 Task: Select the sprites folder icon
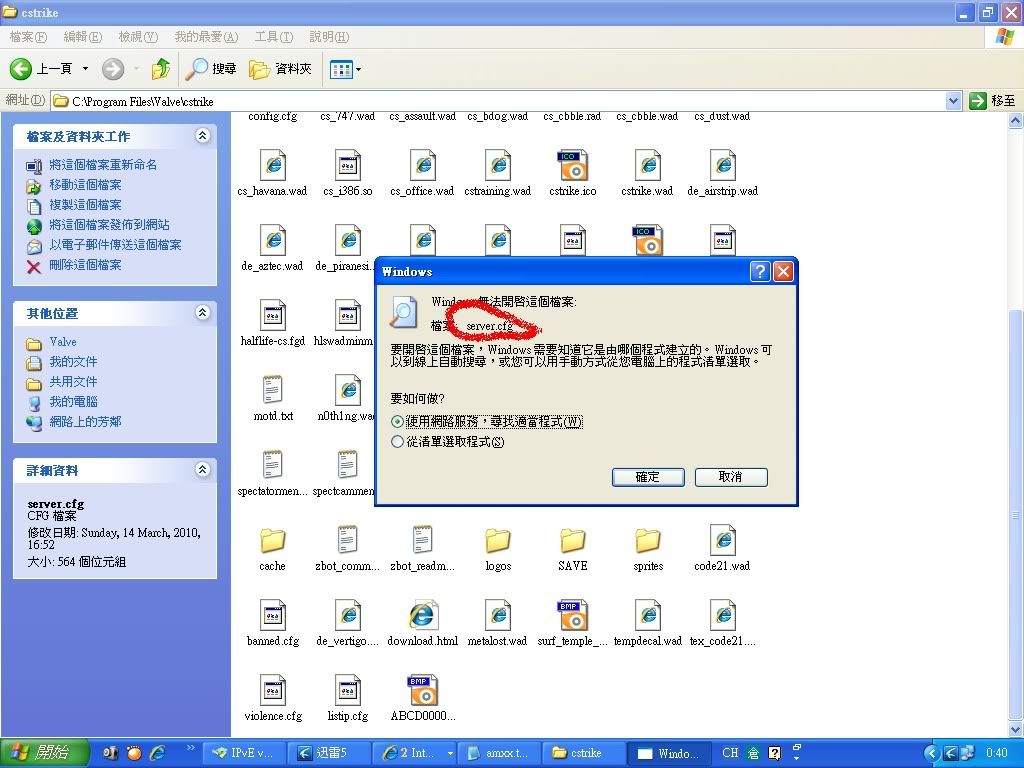pyautogui.click(x=648, y=540)
